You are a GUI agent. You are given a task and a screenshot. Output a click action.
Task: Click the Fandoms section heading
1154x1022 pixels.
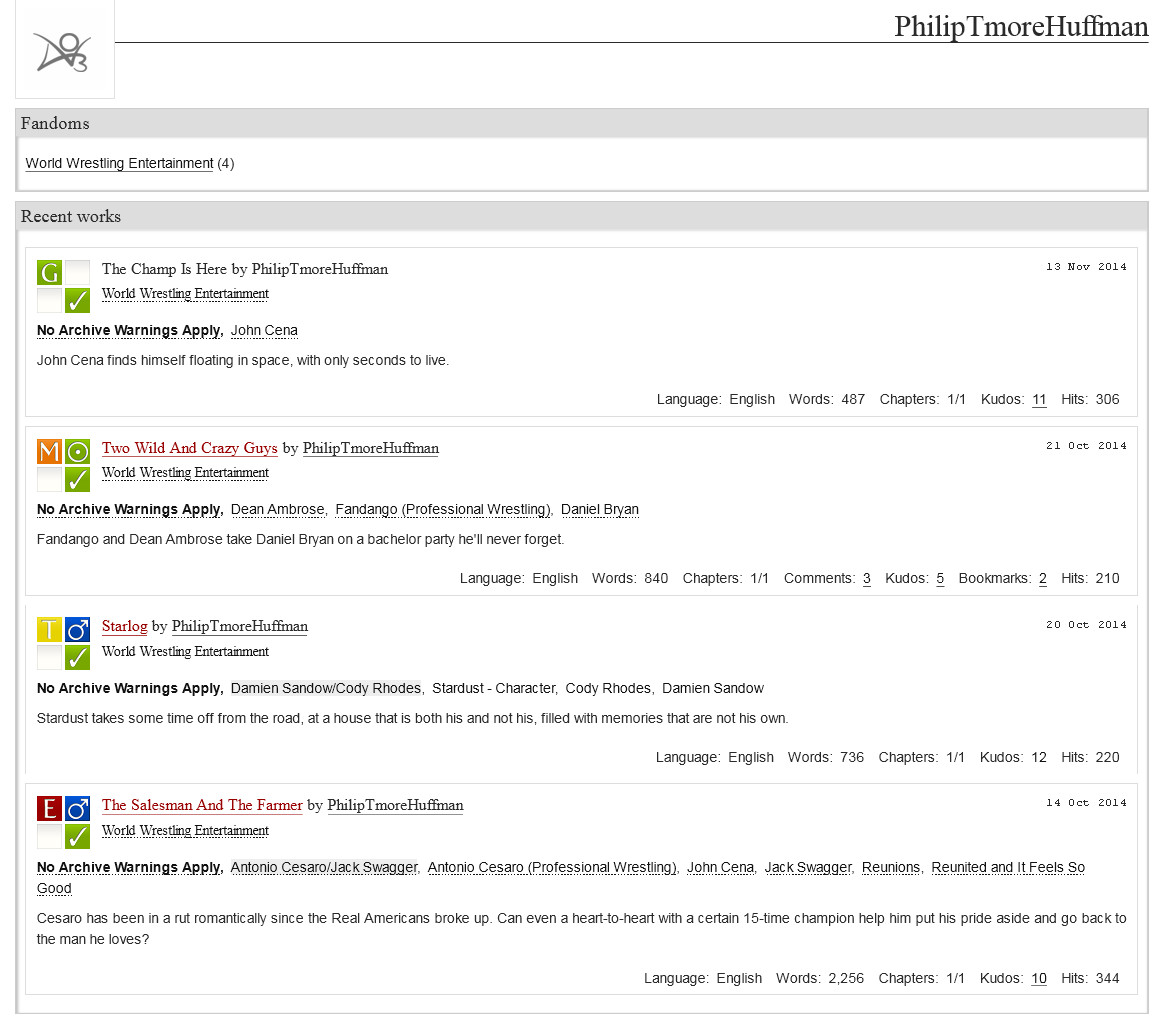[55, 123]
